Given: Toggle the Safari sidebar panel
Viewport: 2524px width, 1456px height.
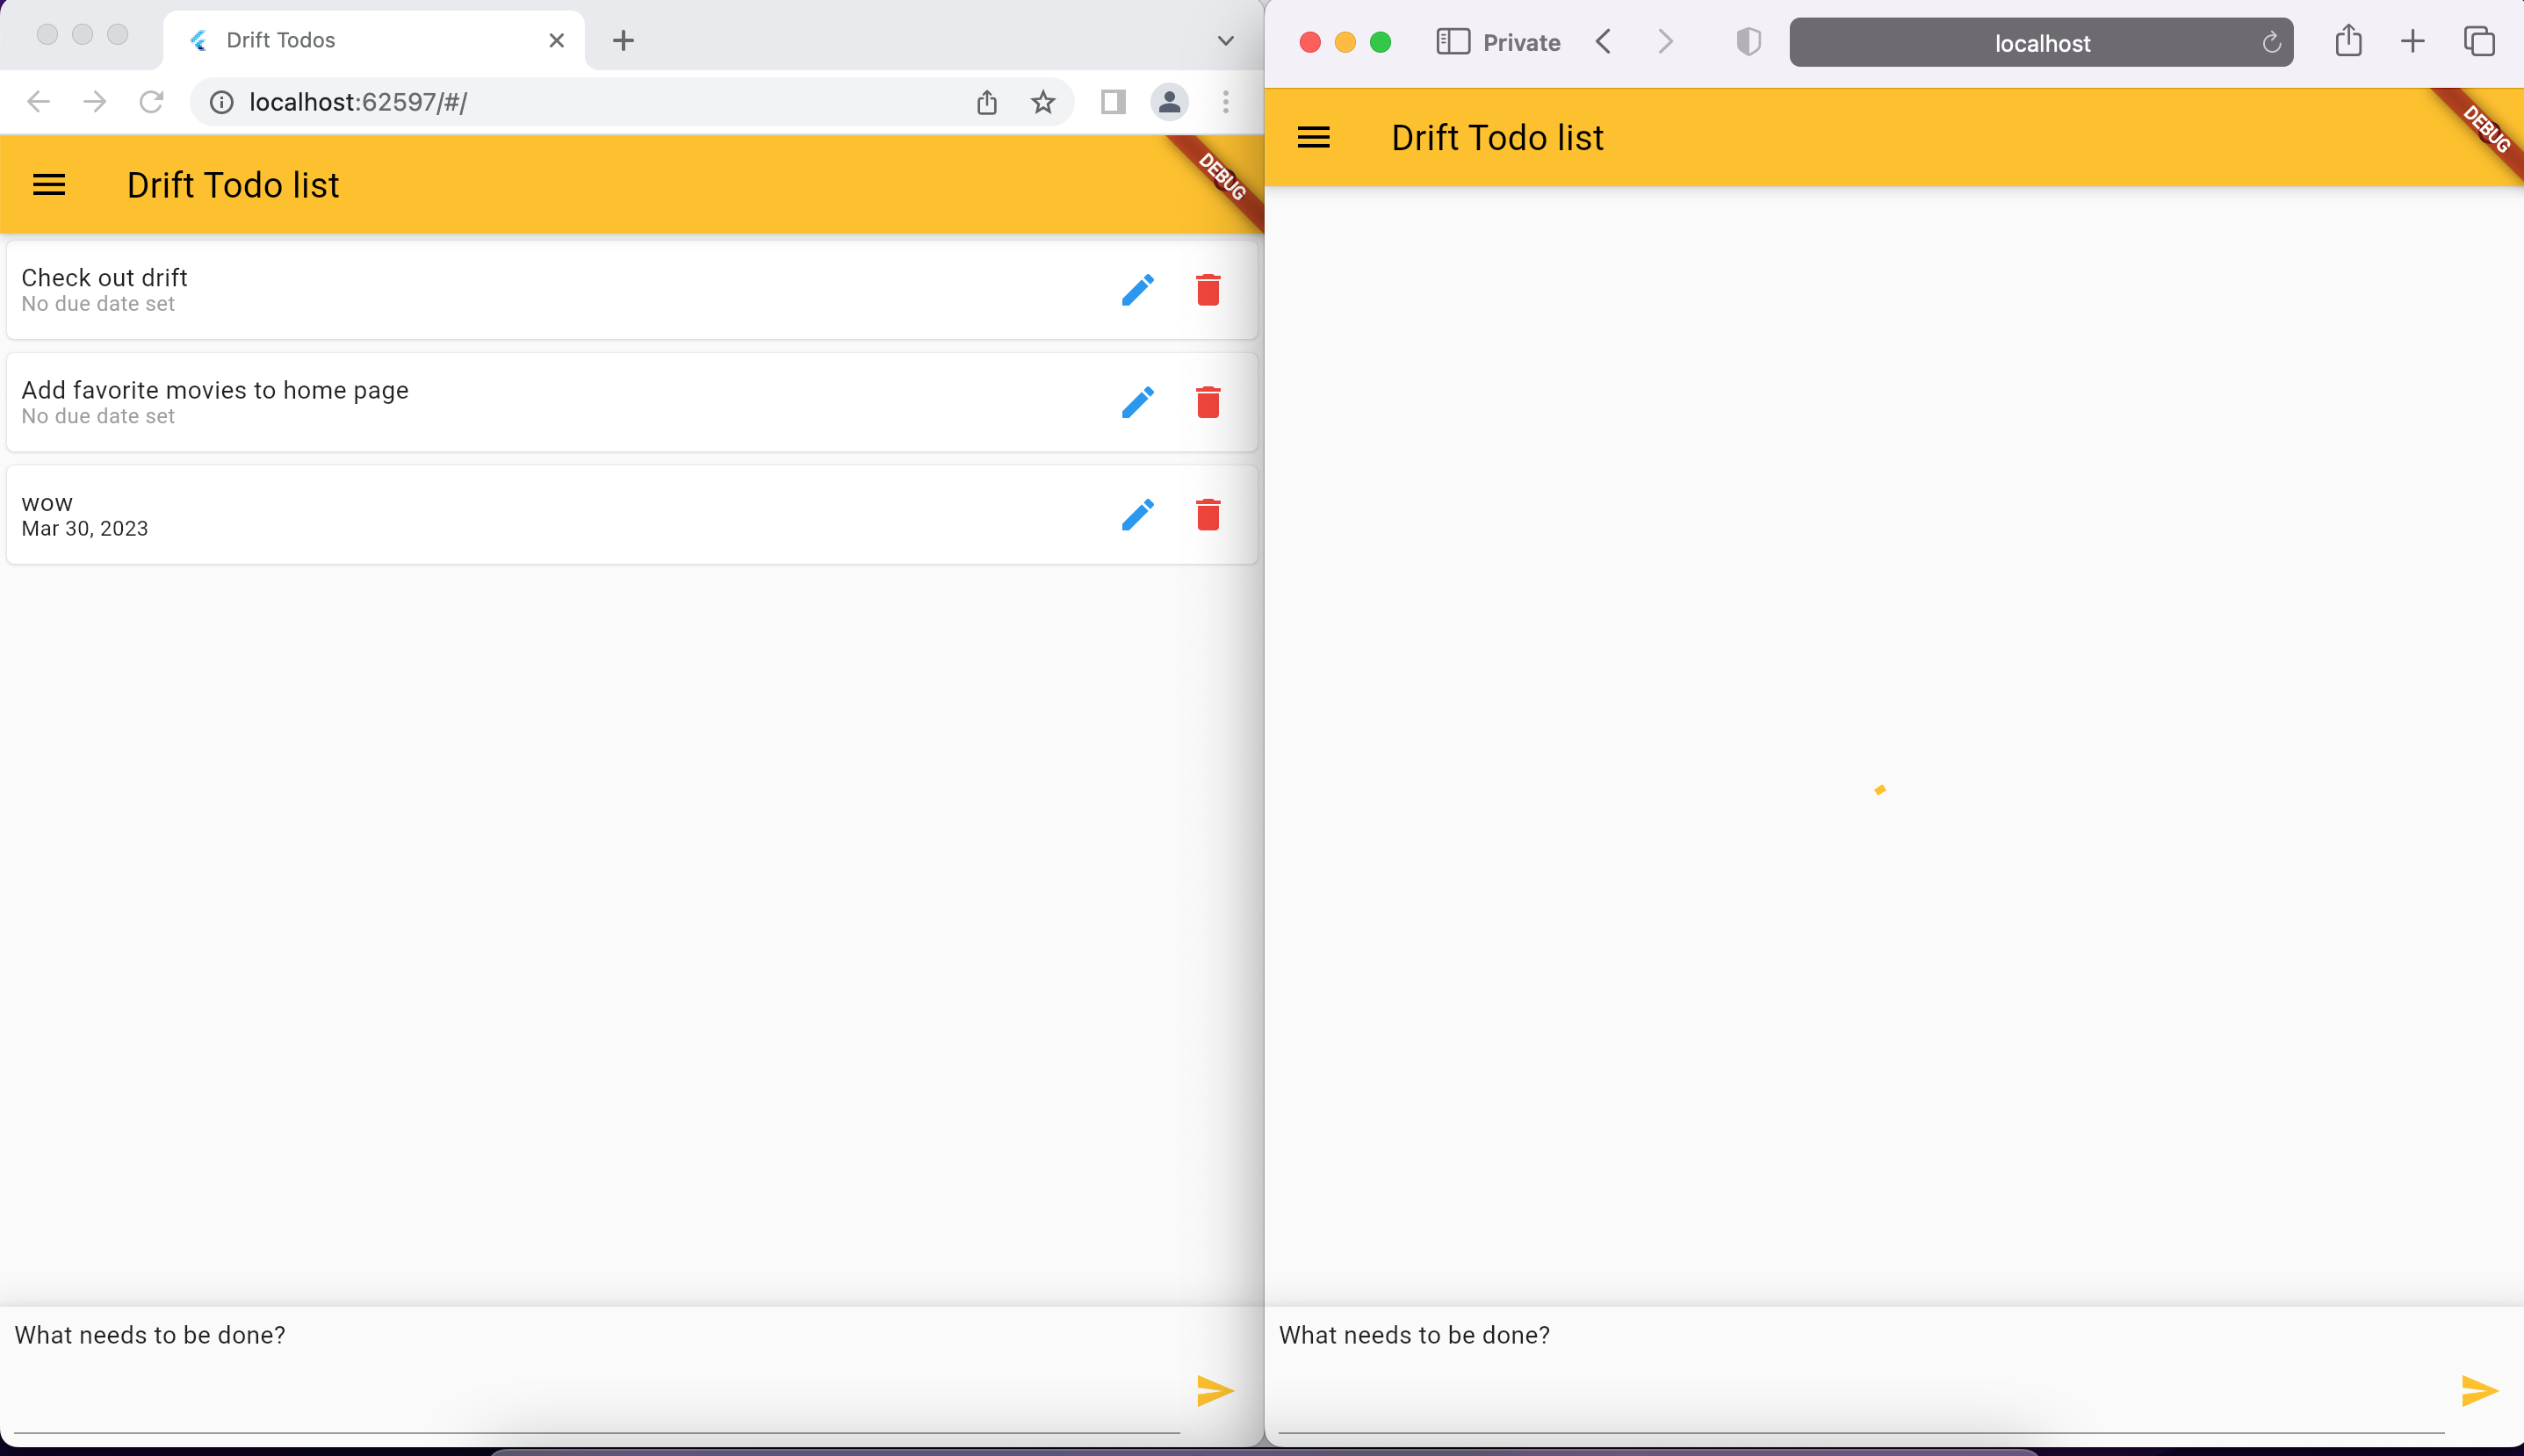Looking at the screenshot, I should click(x=1454, y=42).
